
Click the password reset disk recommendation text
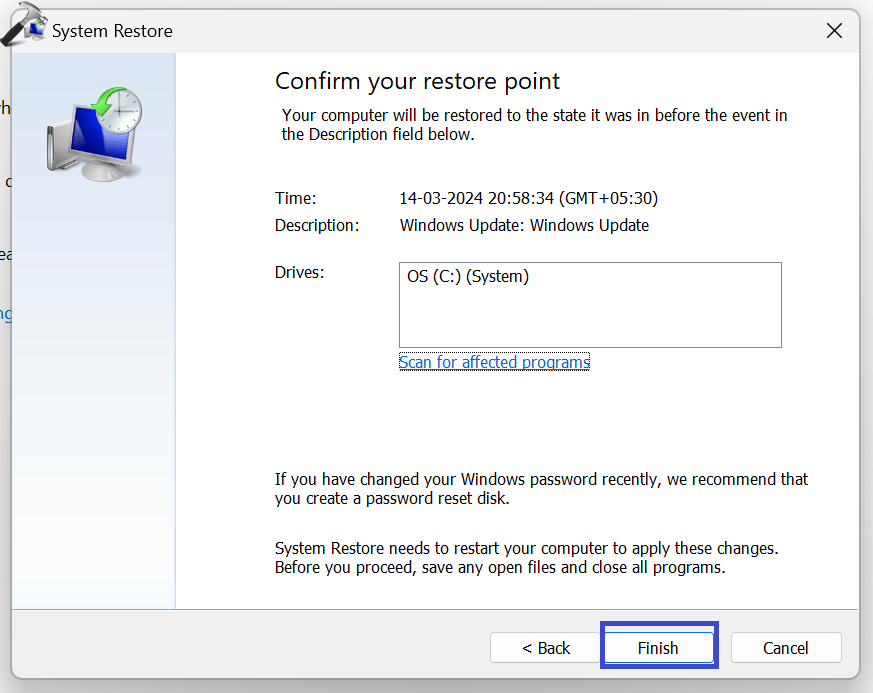point(541,489)
